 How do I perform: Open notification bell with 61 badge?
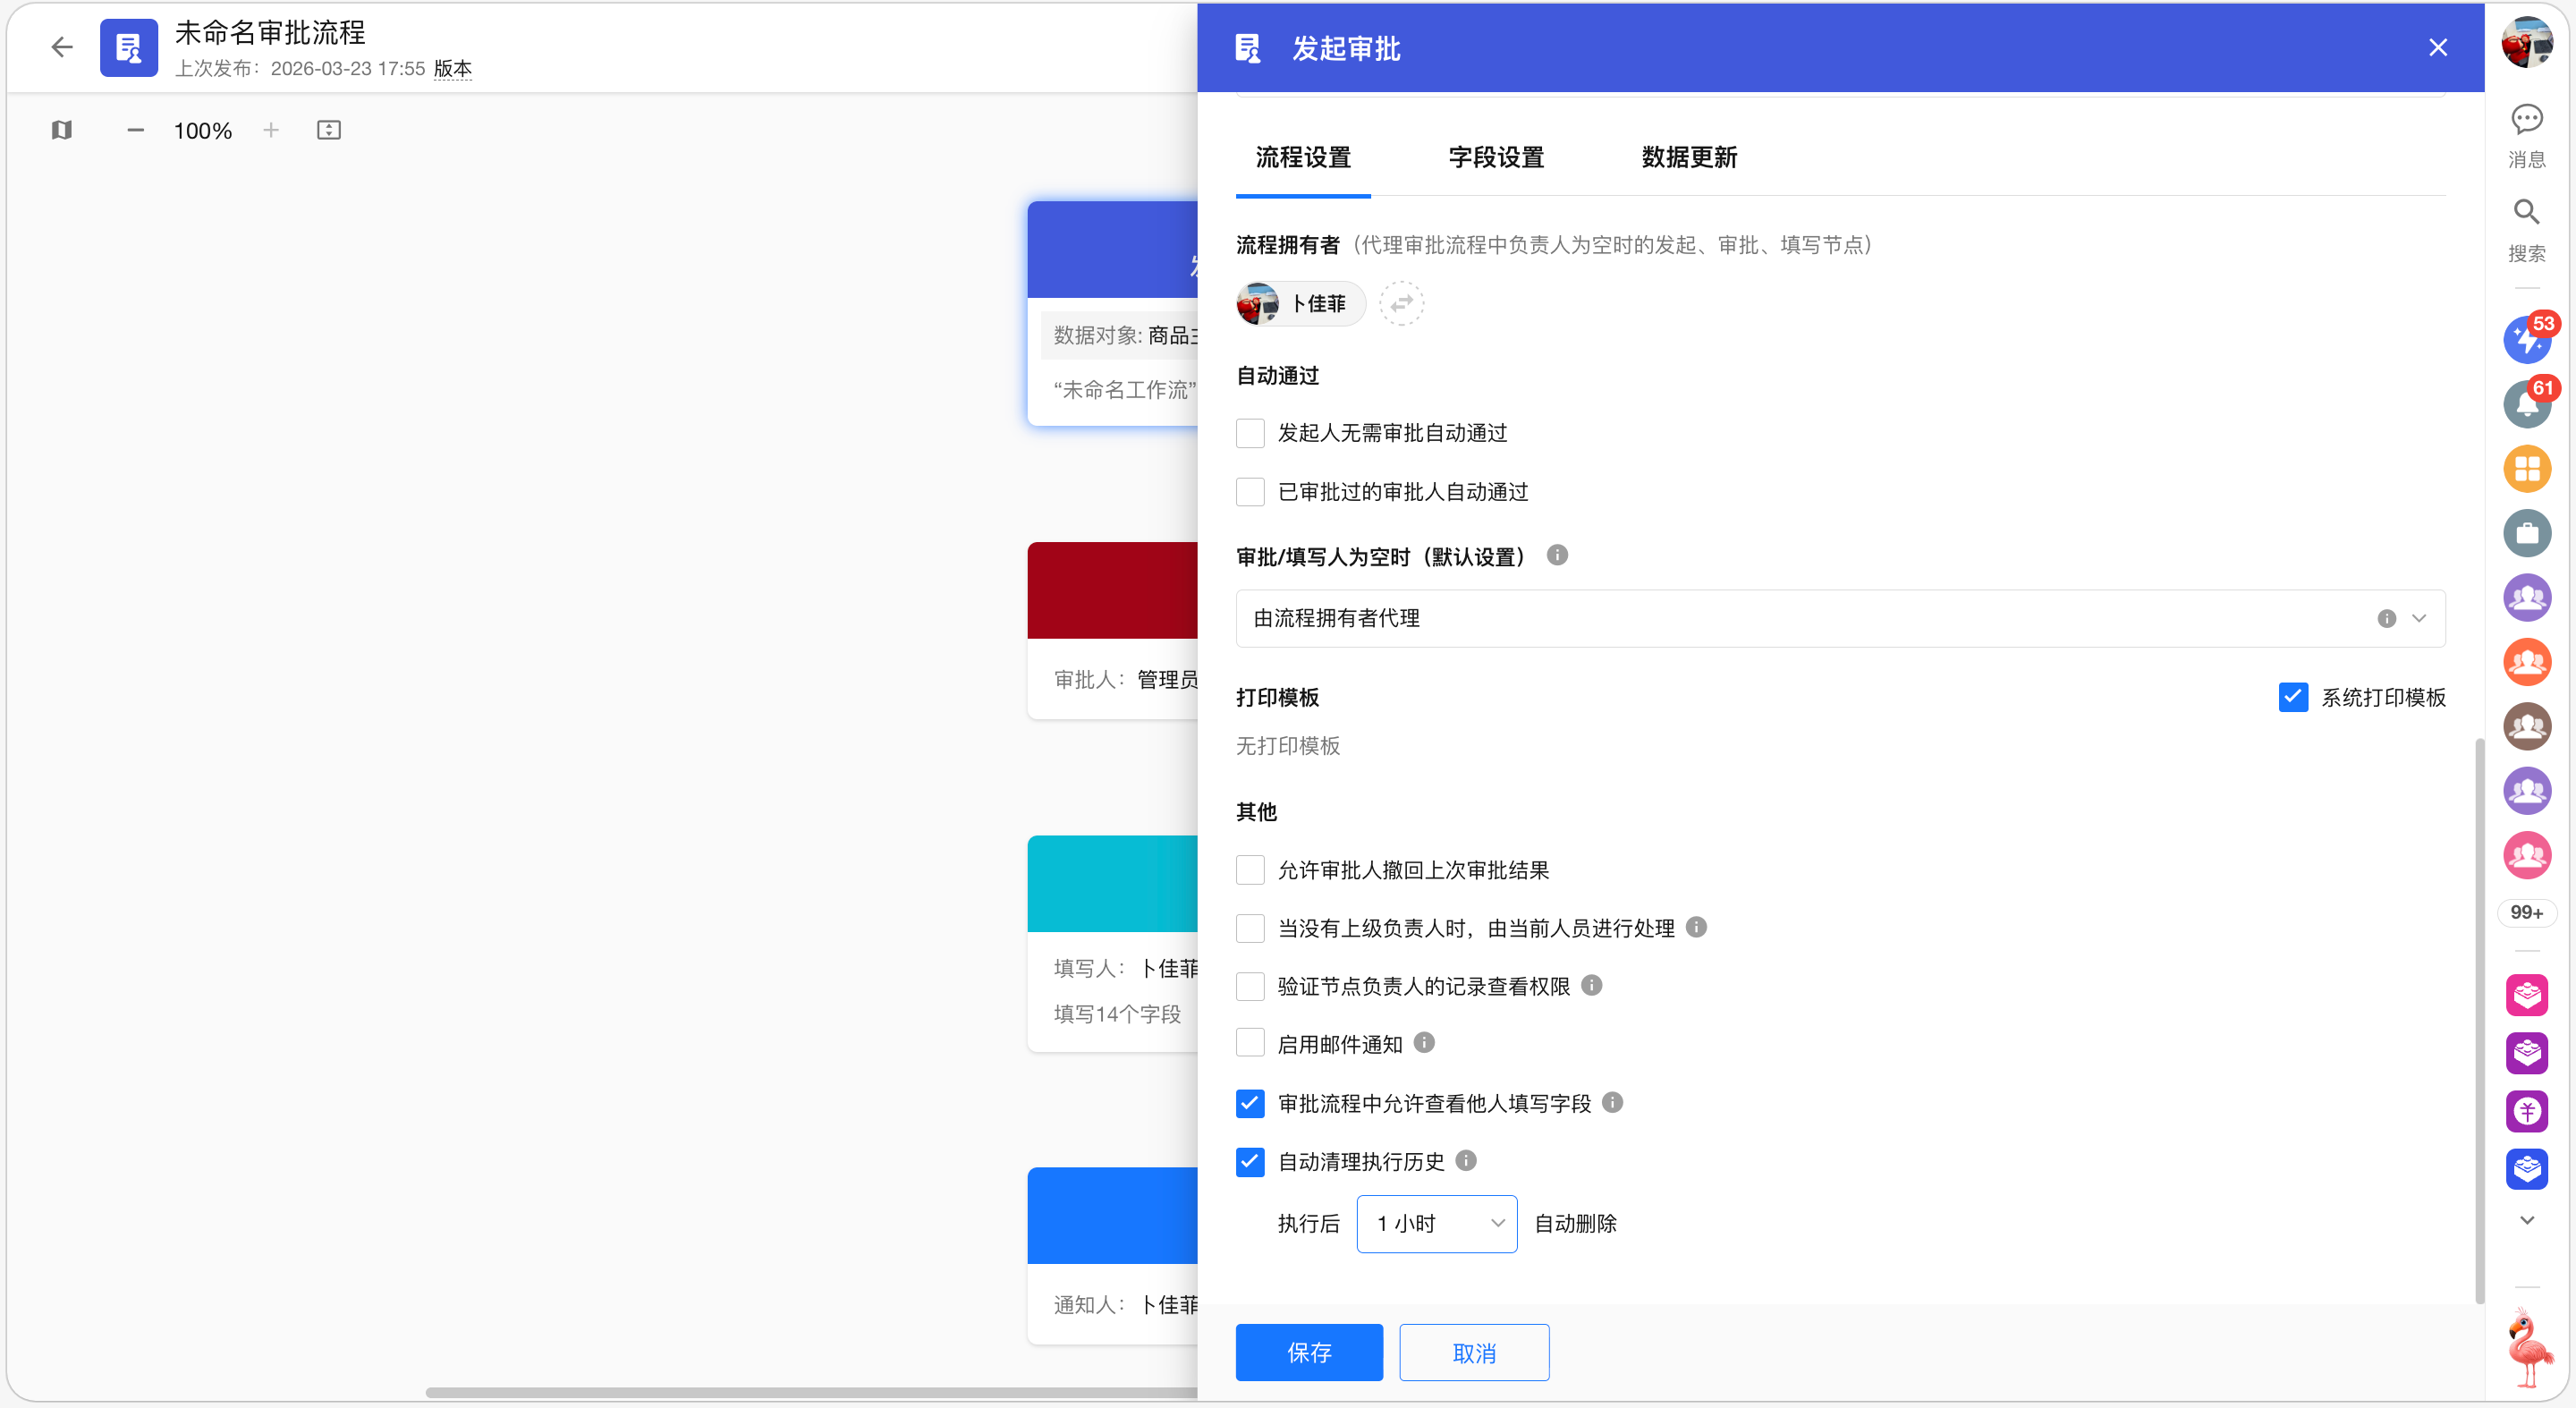pyautogui.click(x=2526, y=405)
